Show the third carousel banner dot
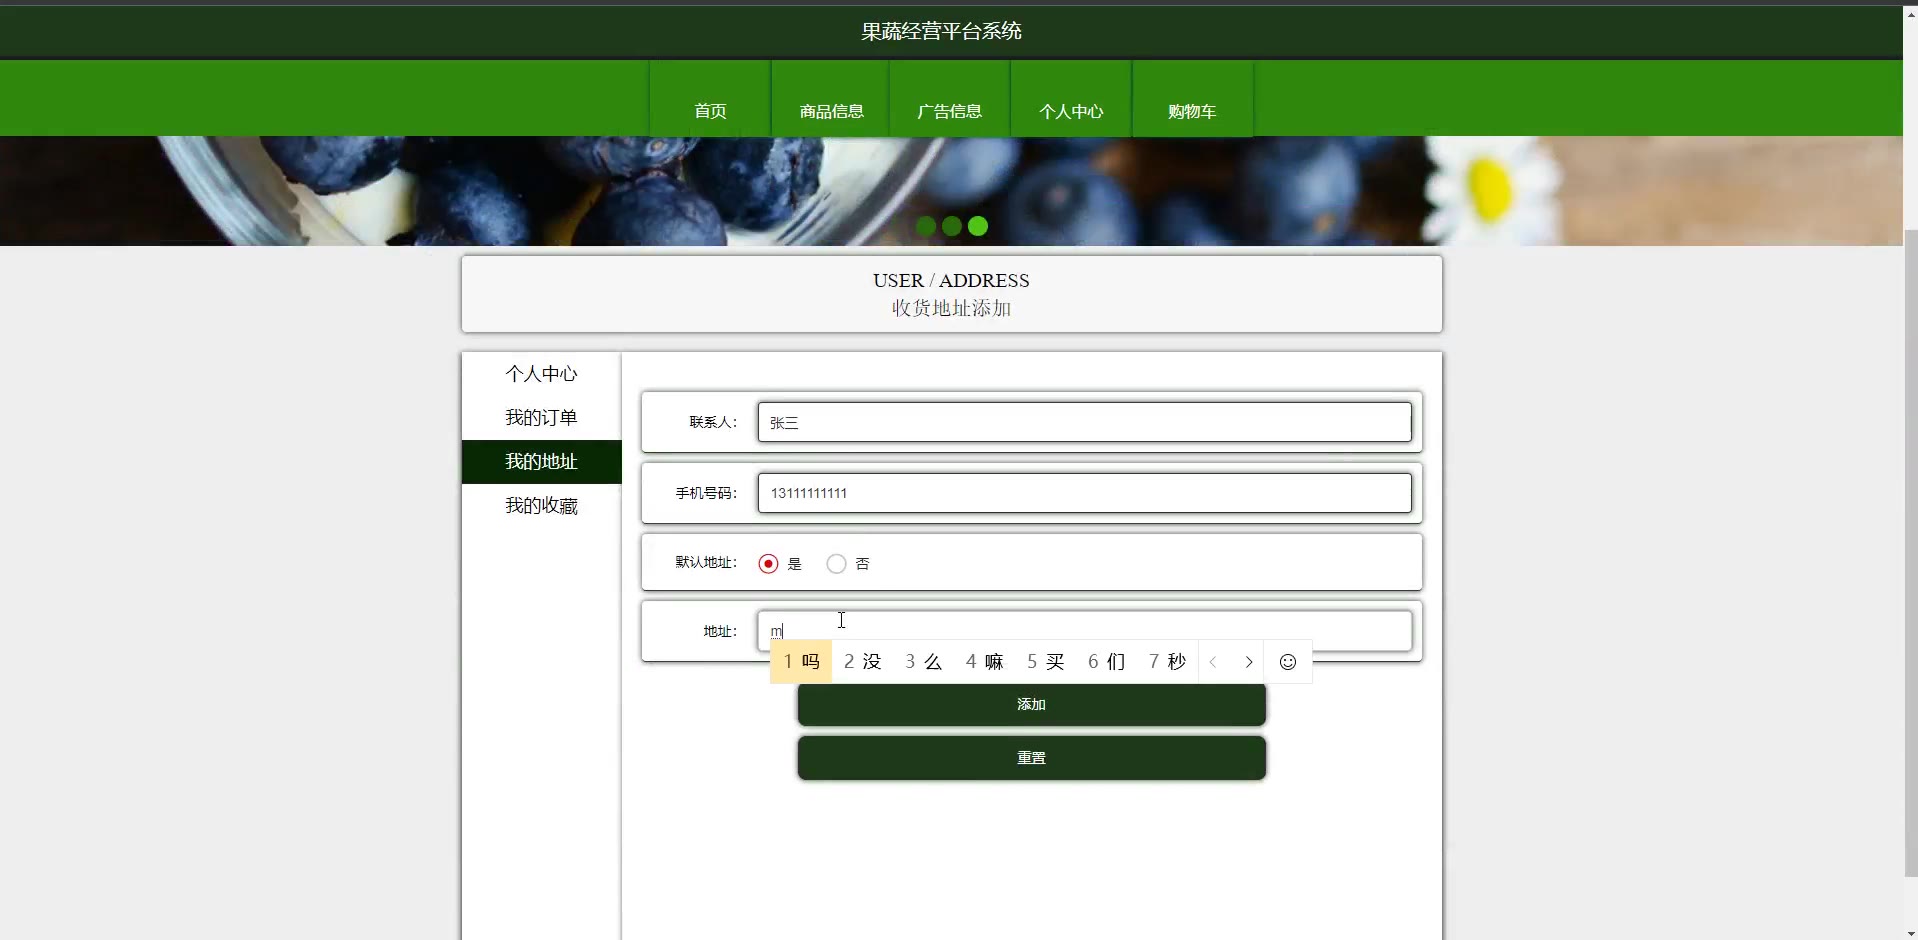The image size is (1918, 940). click(978, 226)
